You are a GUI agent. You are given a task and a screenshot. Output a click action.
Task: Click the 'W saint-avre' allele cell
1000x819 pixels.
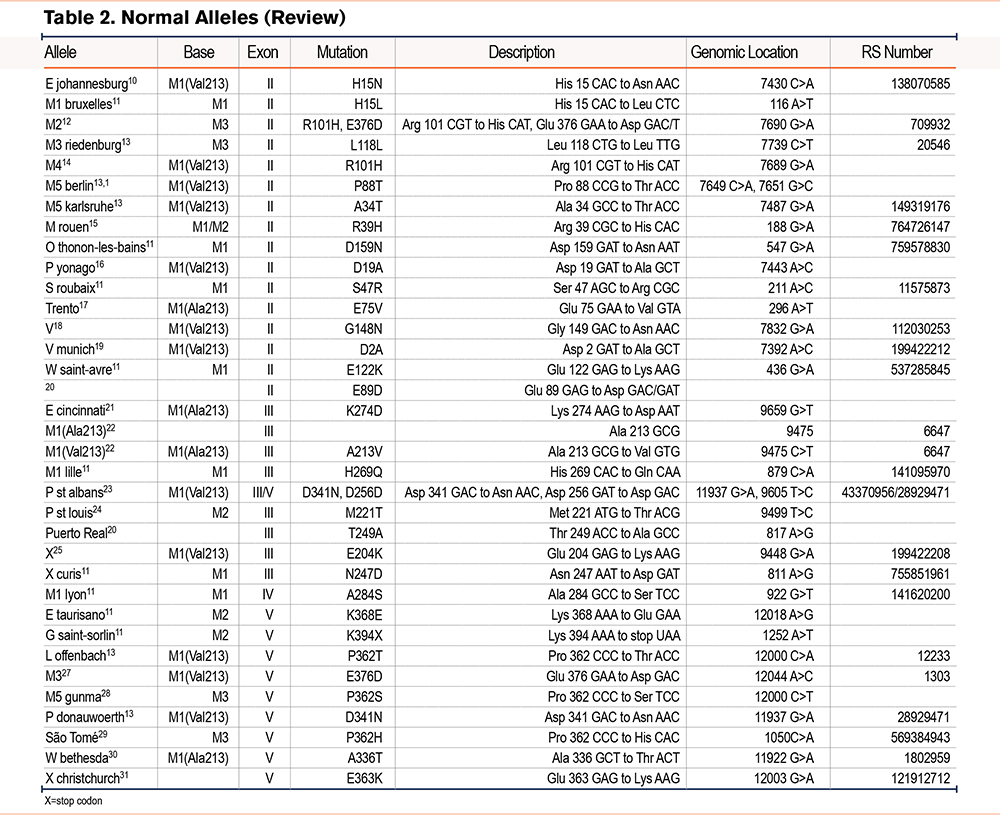pos(78,369)
